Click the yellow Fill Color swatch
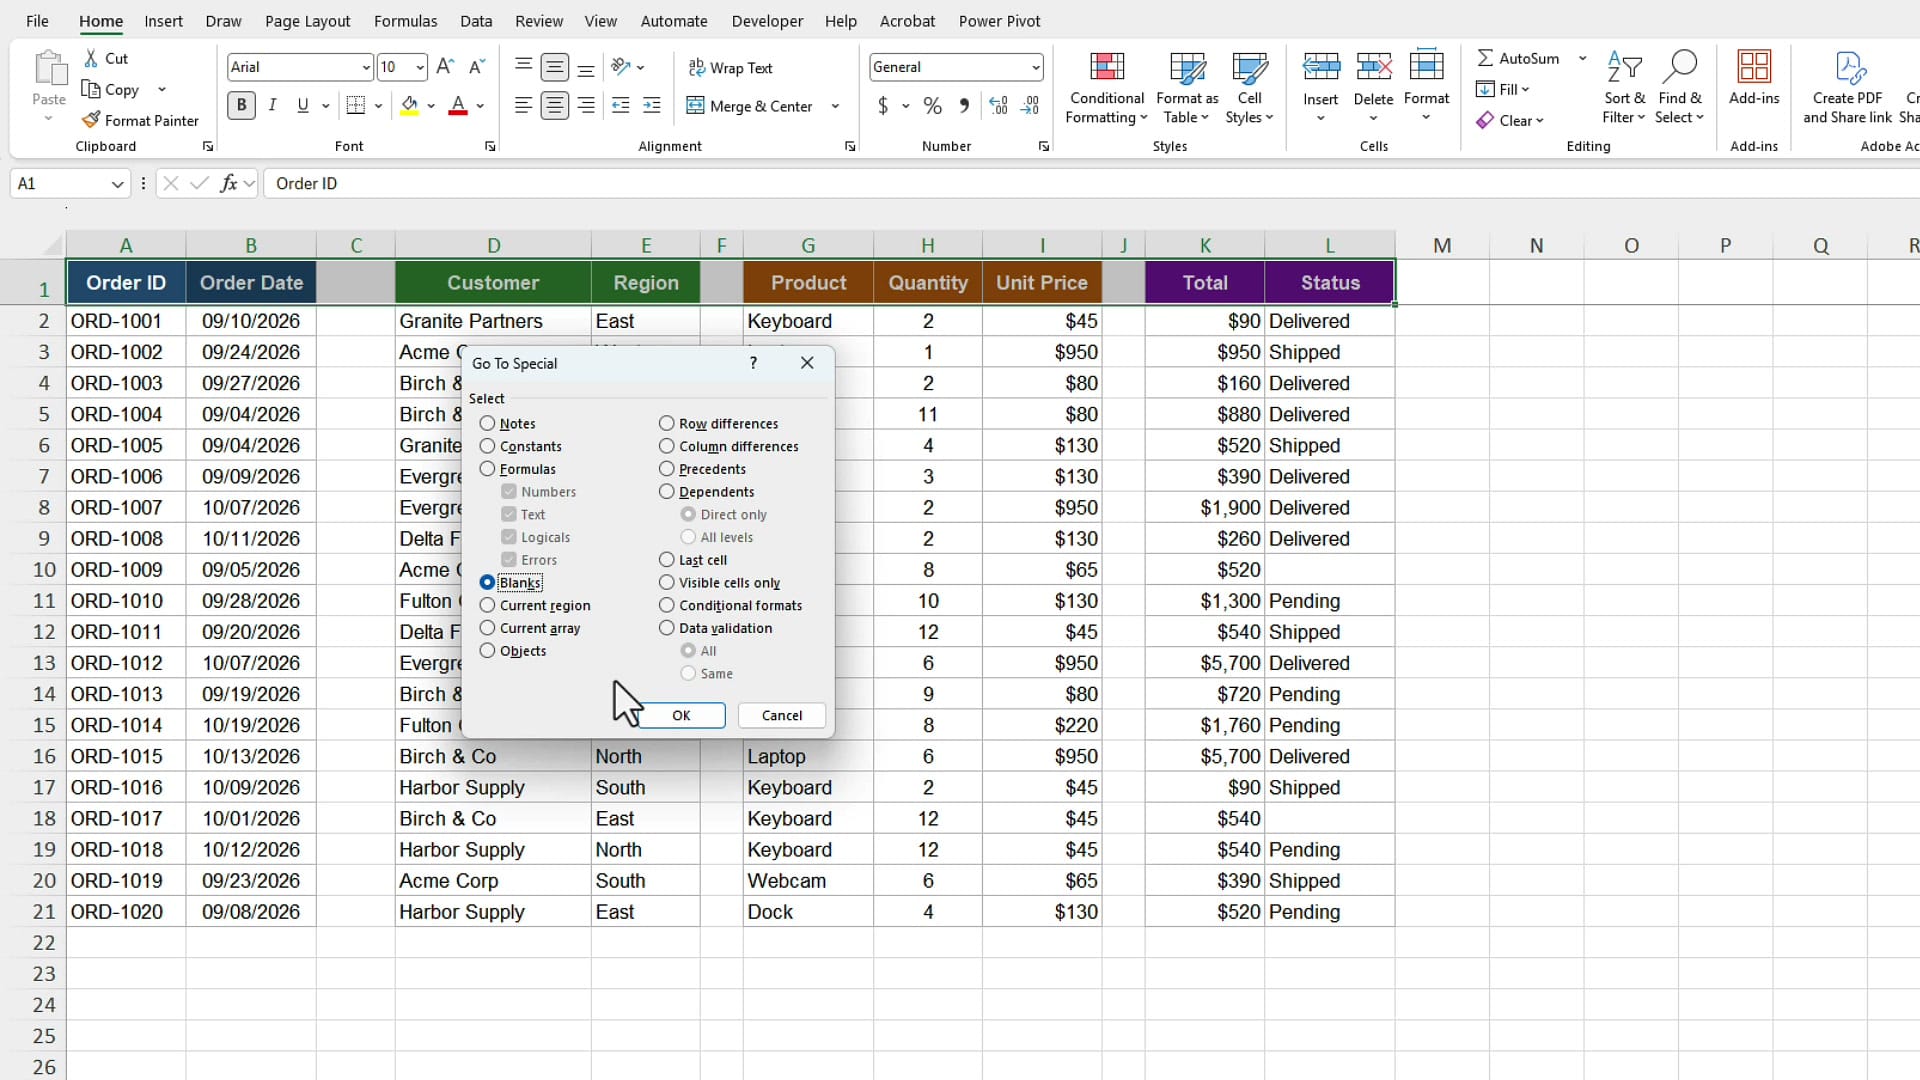 coord(409,105)
